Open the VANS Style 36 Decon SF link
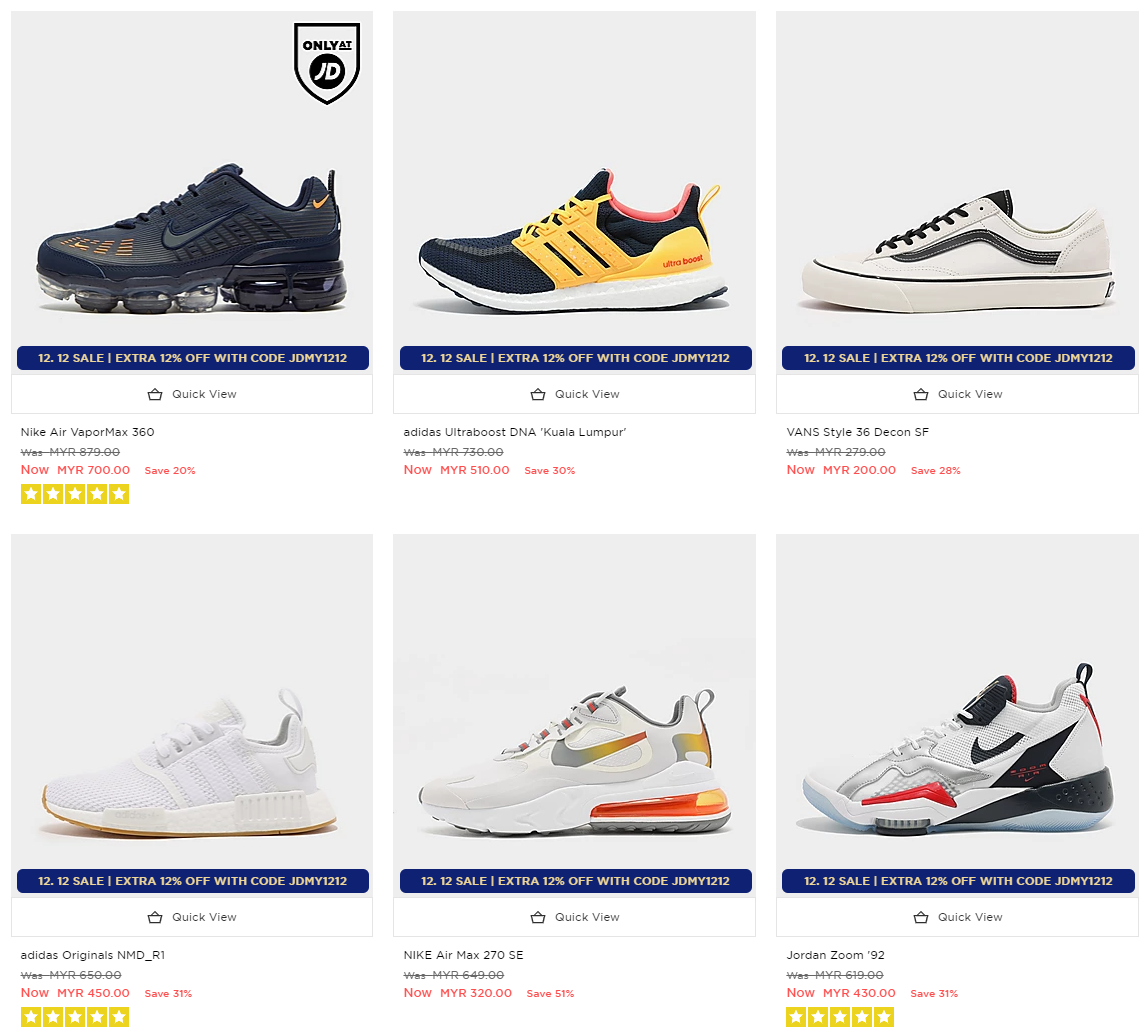The image size is (1147, 1034). [857, 432]
